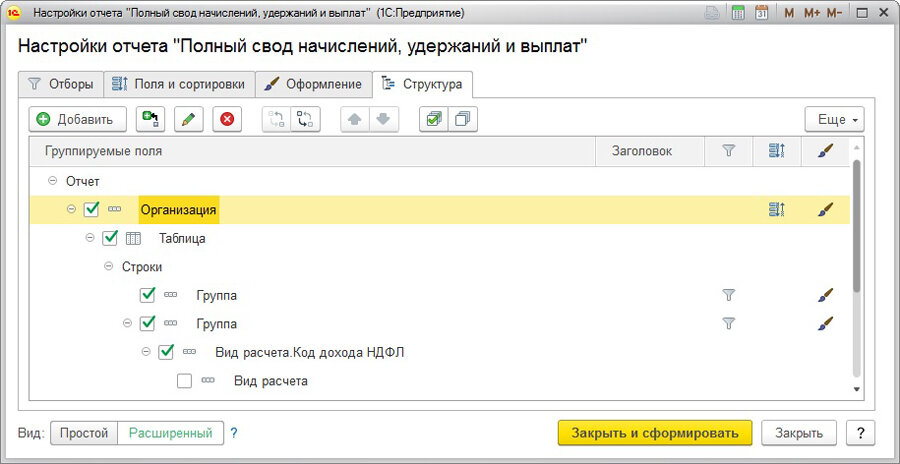The width and height of the screenshot is (900, 464).
Task: Click the Закрыть button
Action: click(x=799, y=433)
